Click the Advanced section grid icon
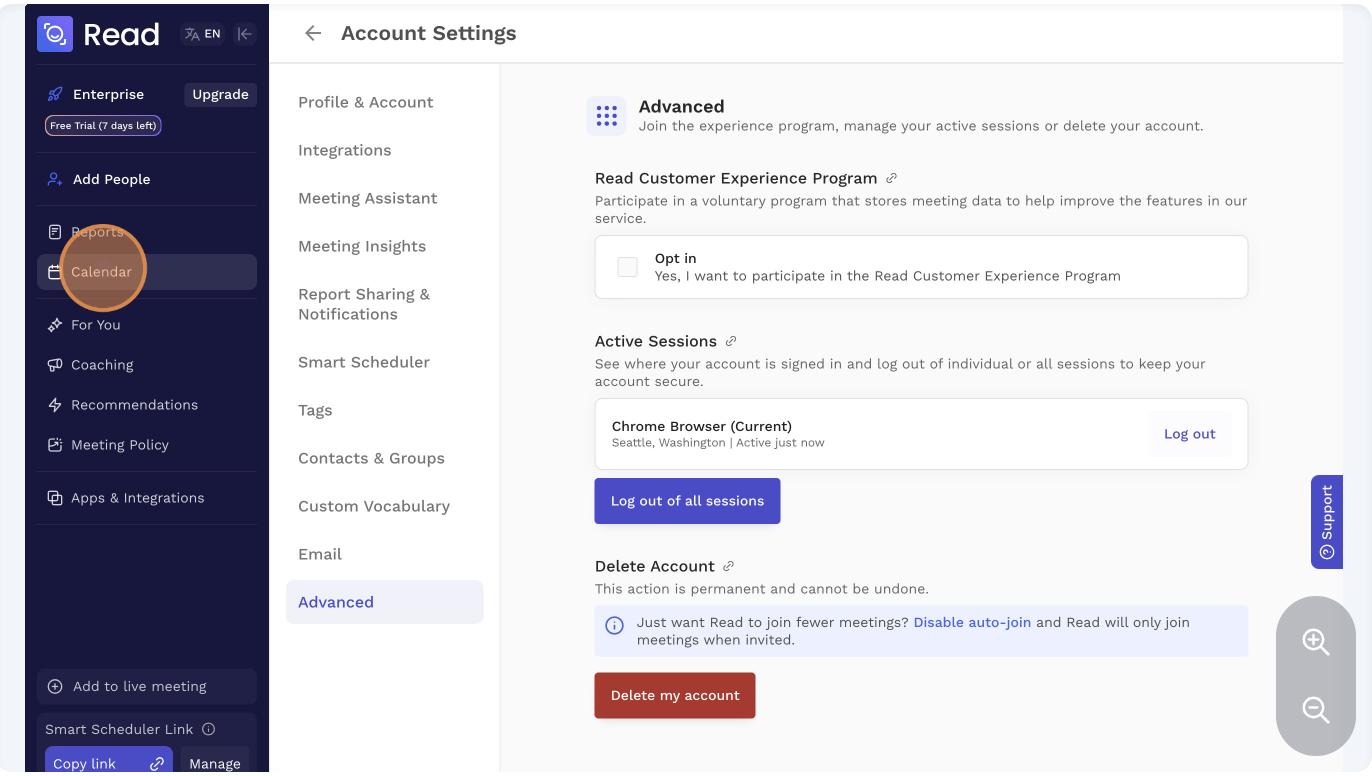Screen dimensions: 1372x776 [x=606, y=116]
